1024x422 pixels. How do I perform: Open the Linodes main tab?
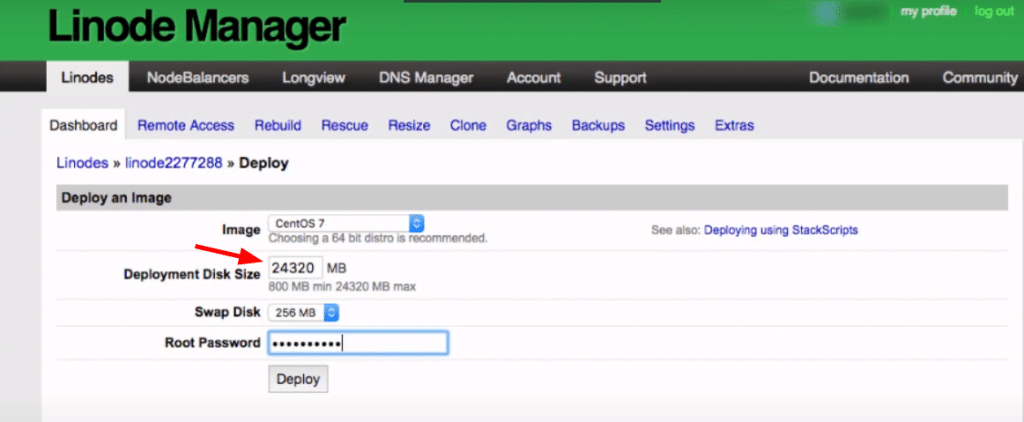[x=88, y=78]
